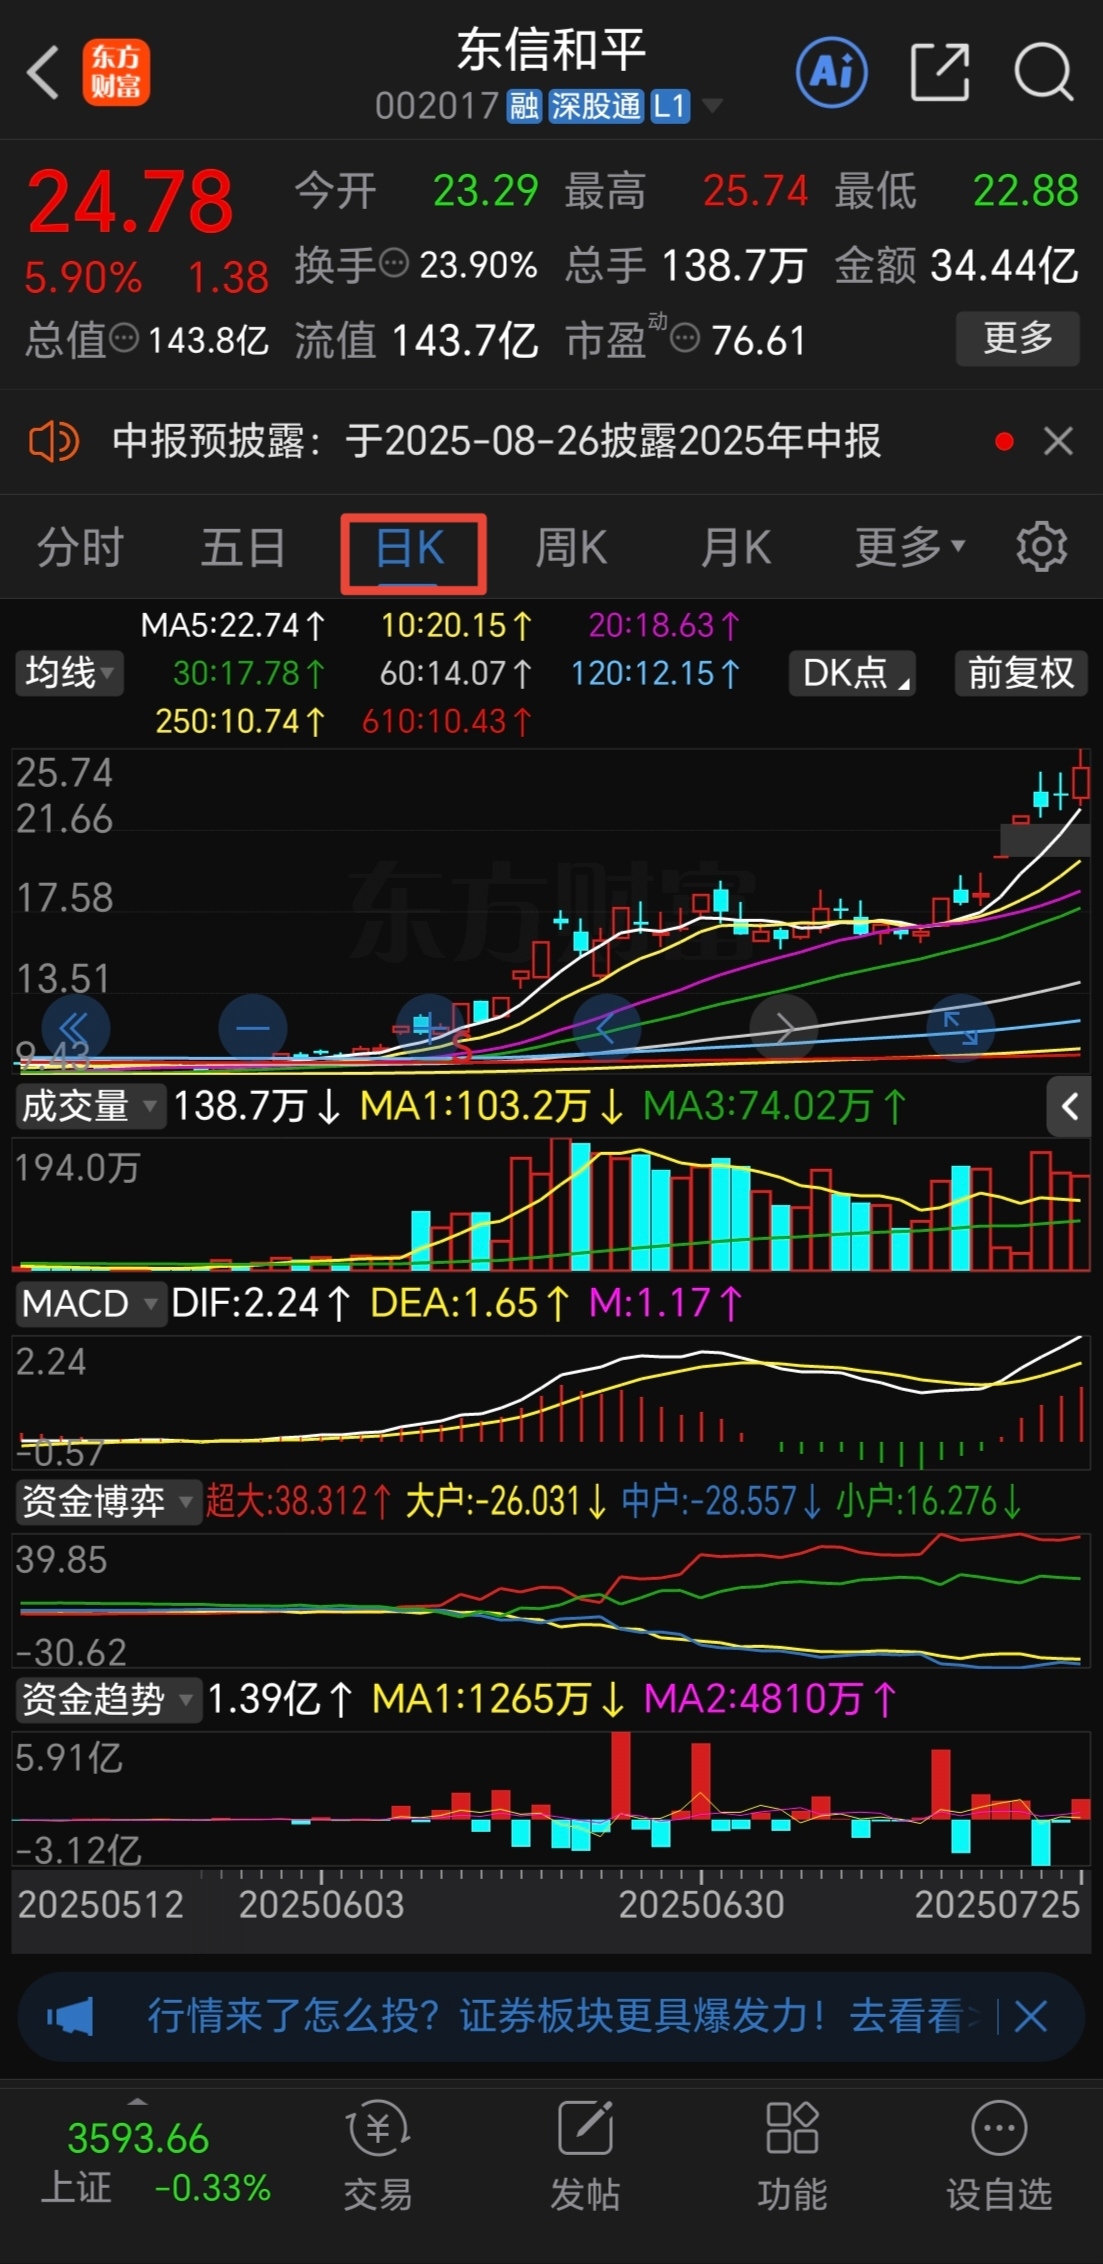Expand the 上证 index bar
1103x2264 pixels.
137,2102
